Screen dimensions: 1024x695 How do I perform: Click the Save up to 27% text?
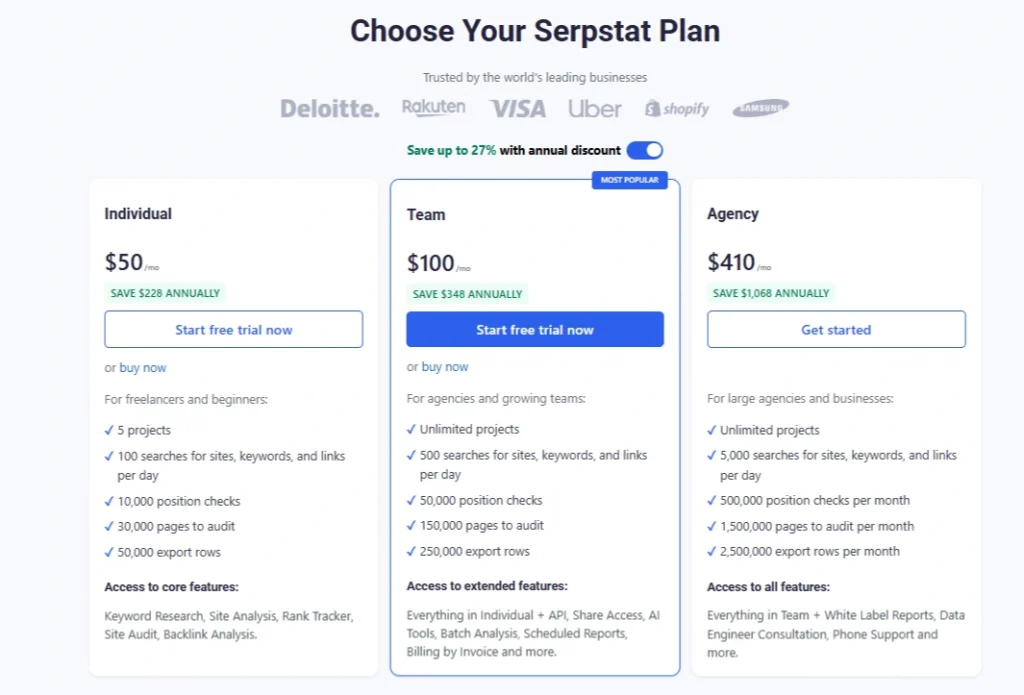pos(451,150)
